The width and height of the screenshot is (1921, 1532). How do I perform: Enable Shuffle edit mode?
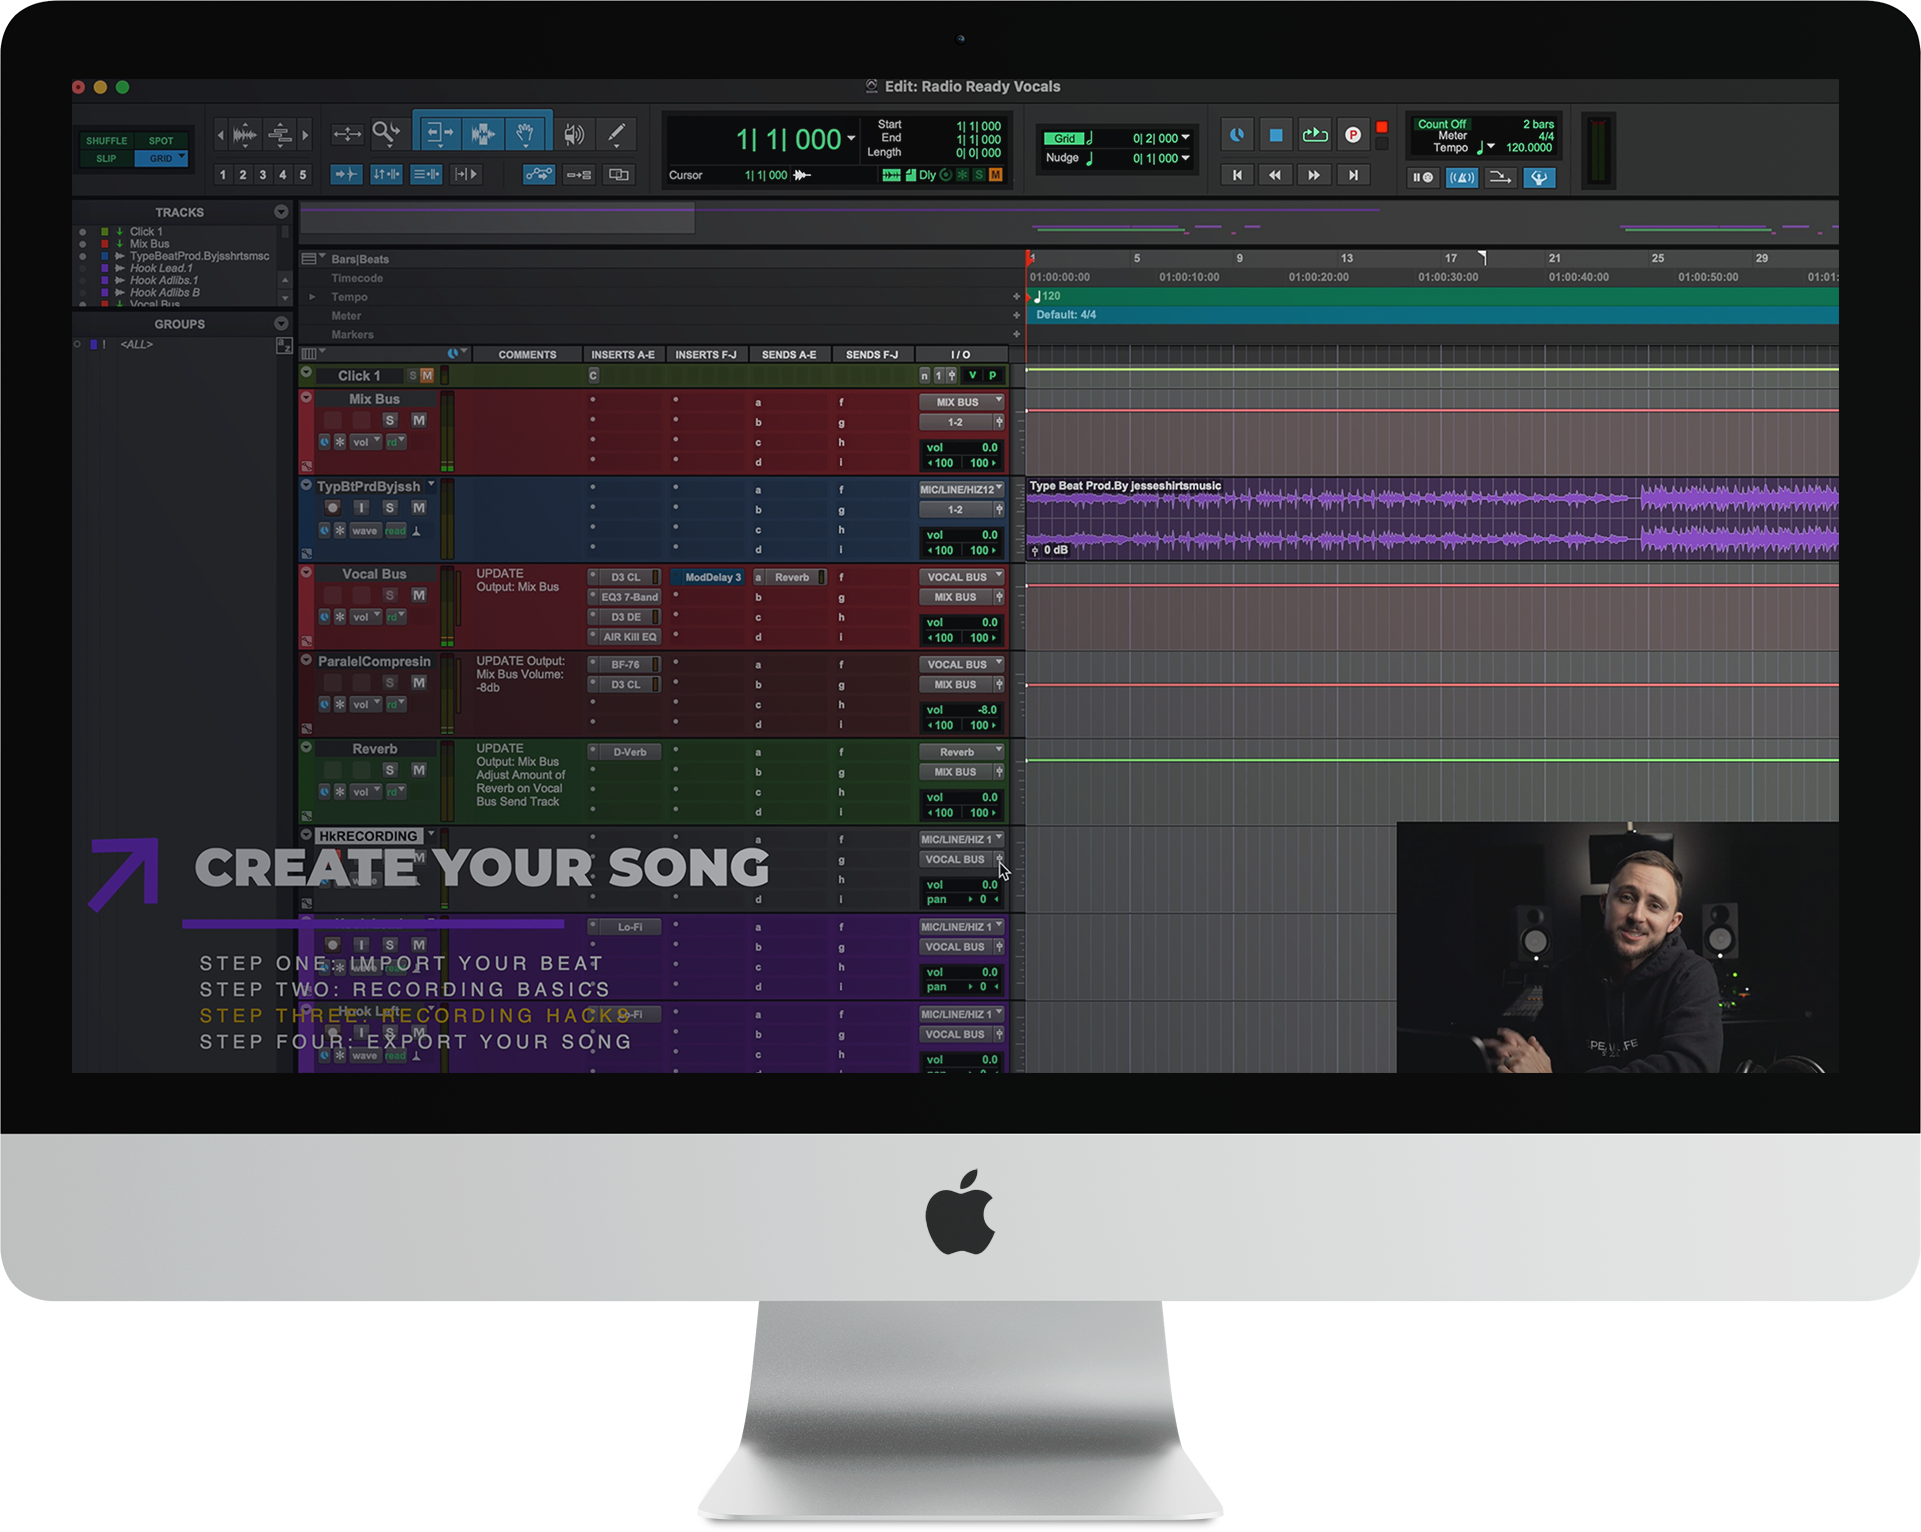point(106,141)
